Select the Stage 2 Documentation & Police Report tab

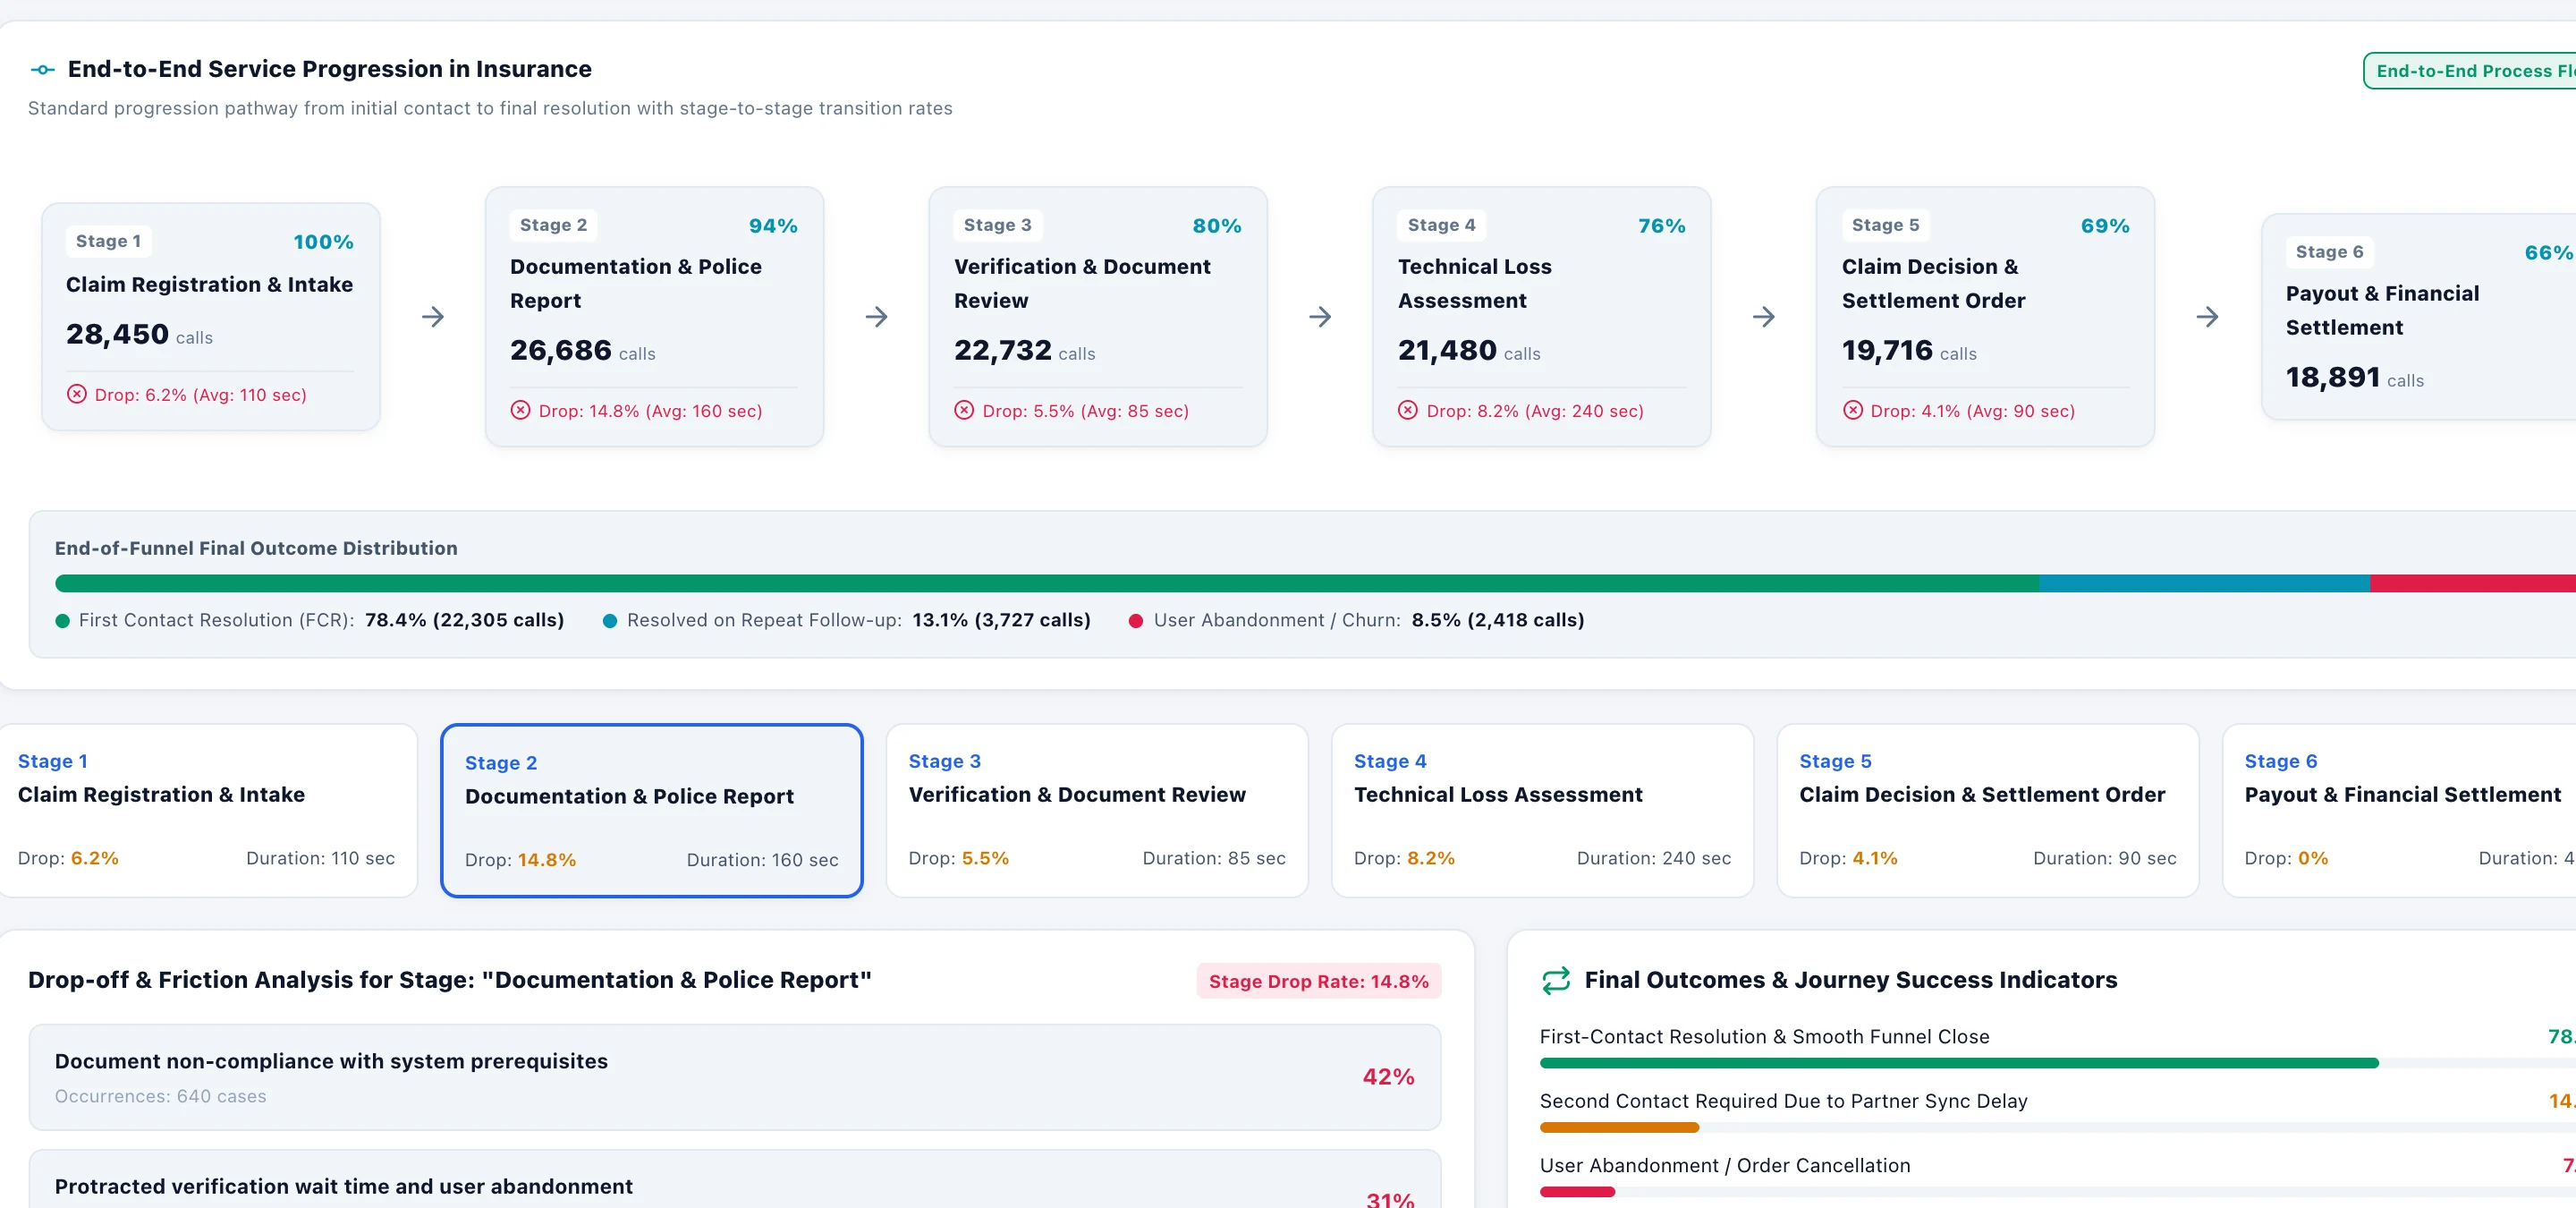[x=652, y=810]
